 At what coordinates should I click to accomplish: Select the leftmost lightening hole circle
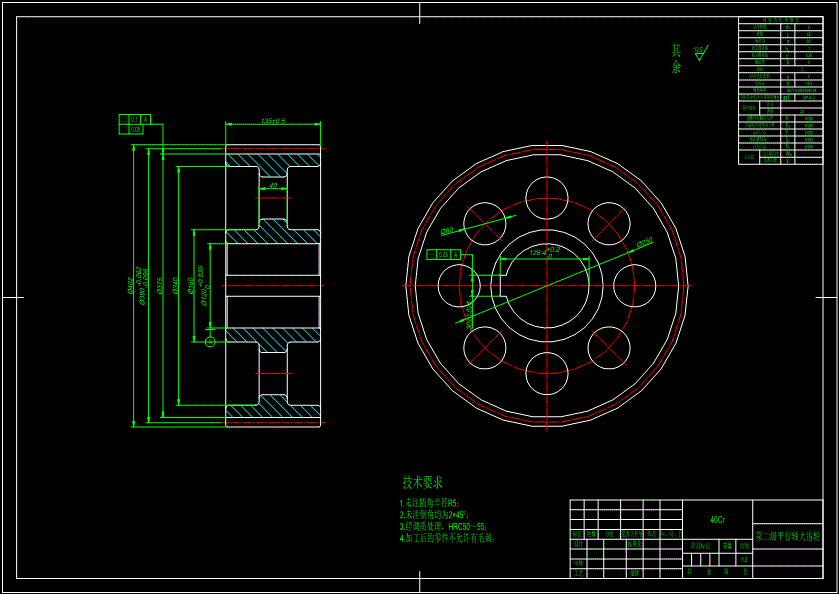[x=459, y=286]
